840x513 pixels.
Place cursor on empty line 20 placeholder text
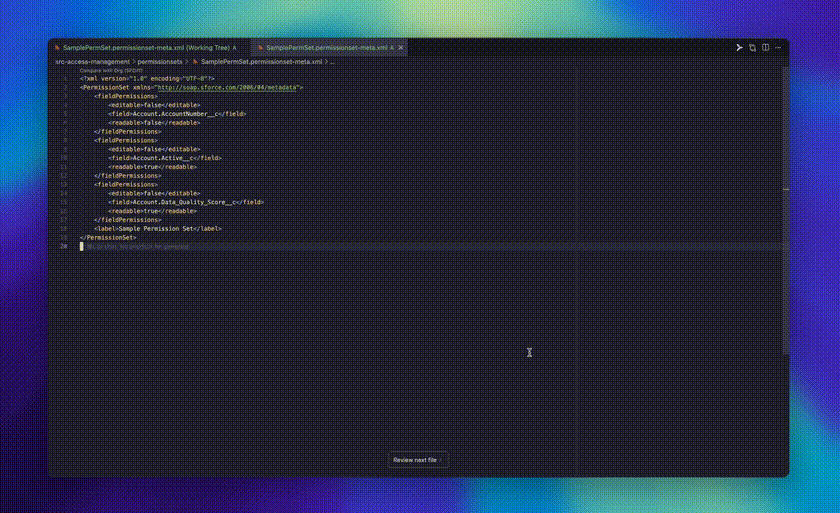tap(138, 247)
